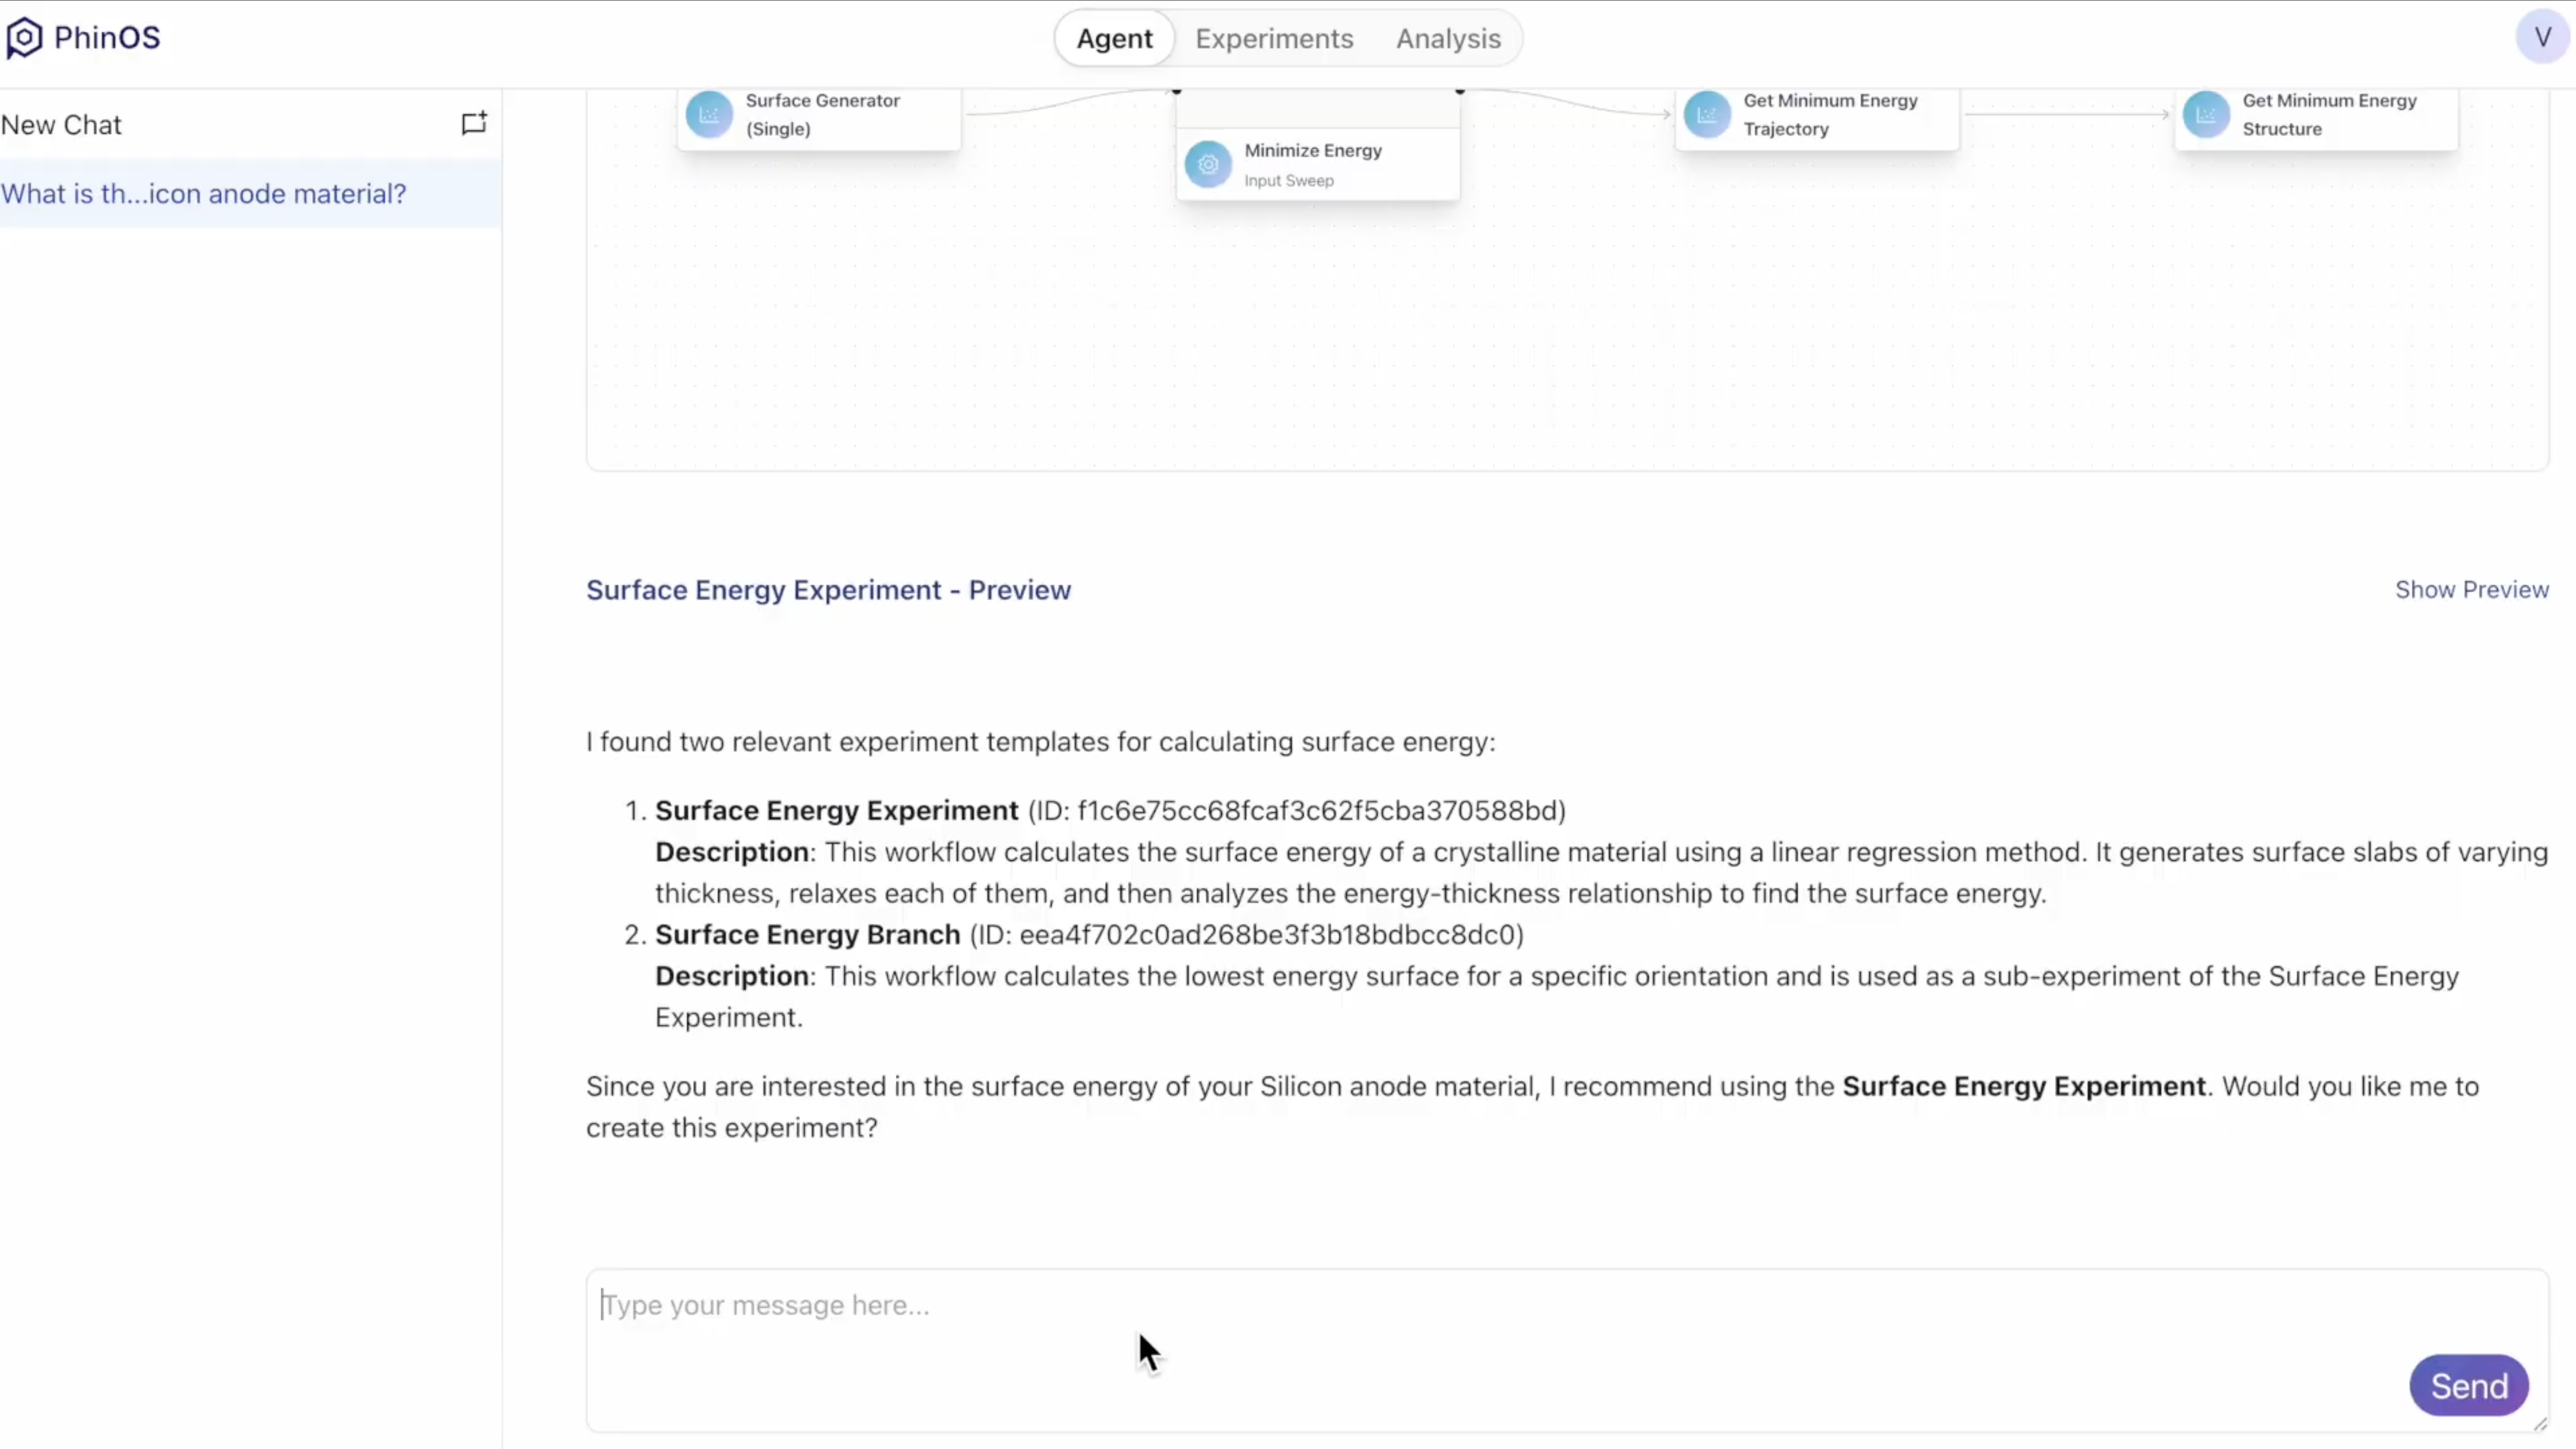The height and width of the screenshot is (1449, 2576).
Task: Select the Minimize Energy gear node icon
Action: click(1208, 164)
